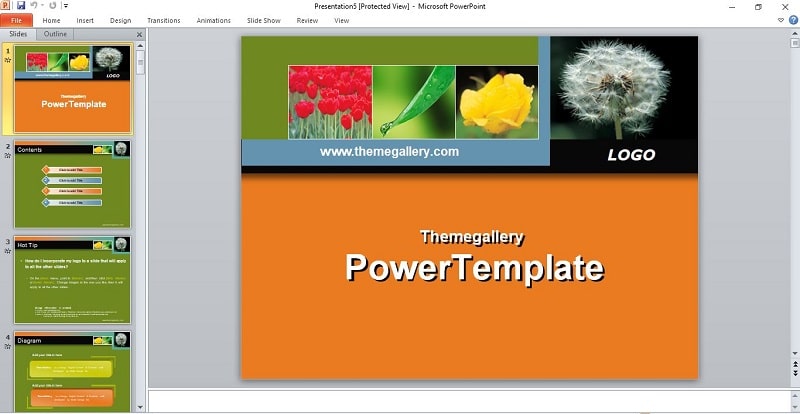Select the Themegallery subtitle text
This screenshot has height=414, width=800.
point(472,237)
